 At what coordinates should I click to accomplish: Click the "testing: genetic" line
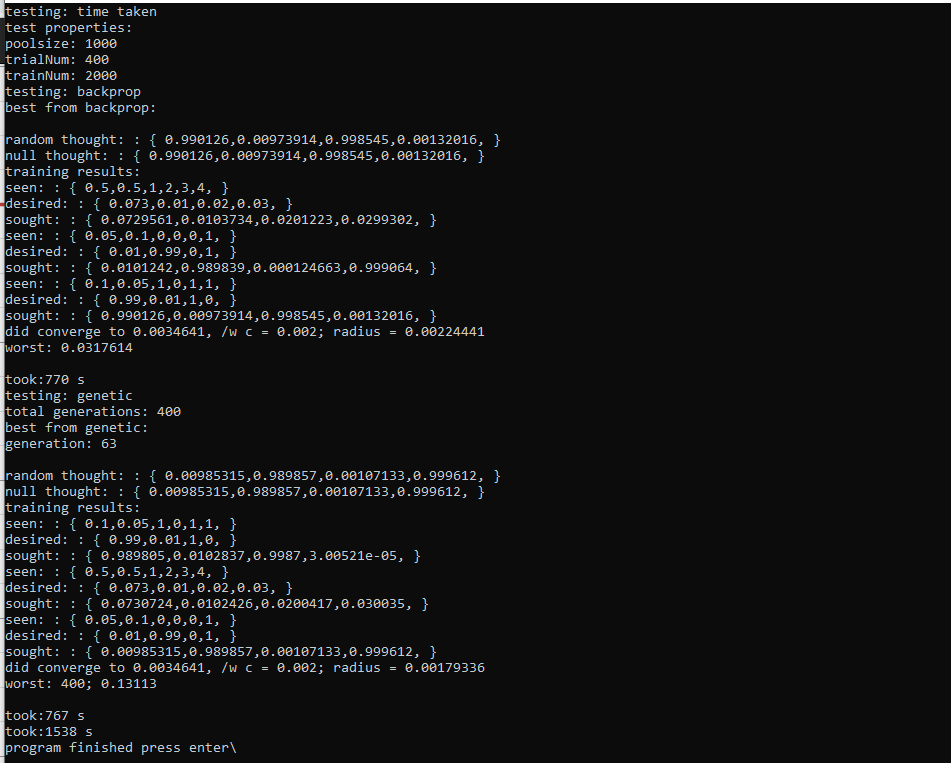69,396
